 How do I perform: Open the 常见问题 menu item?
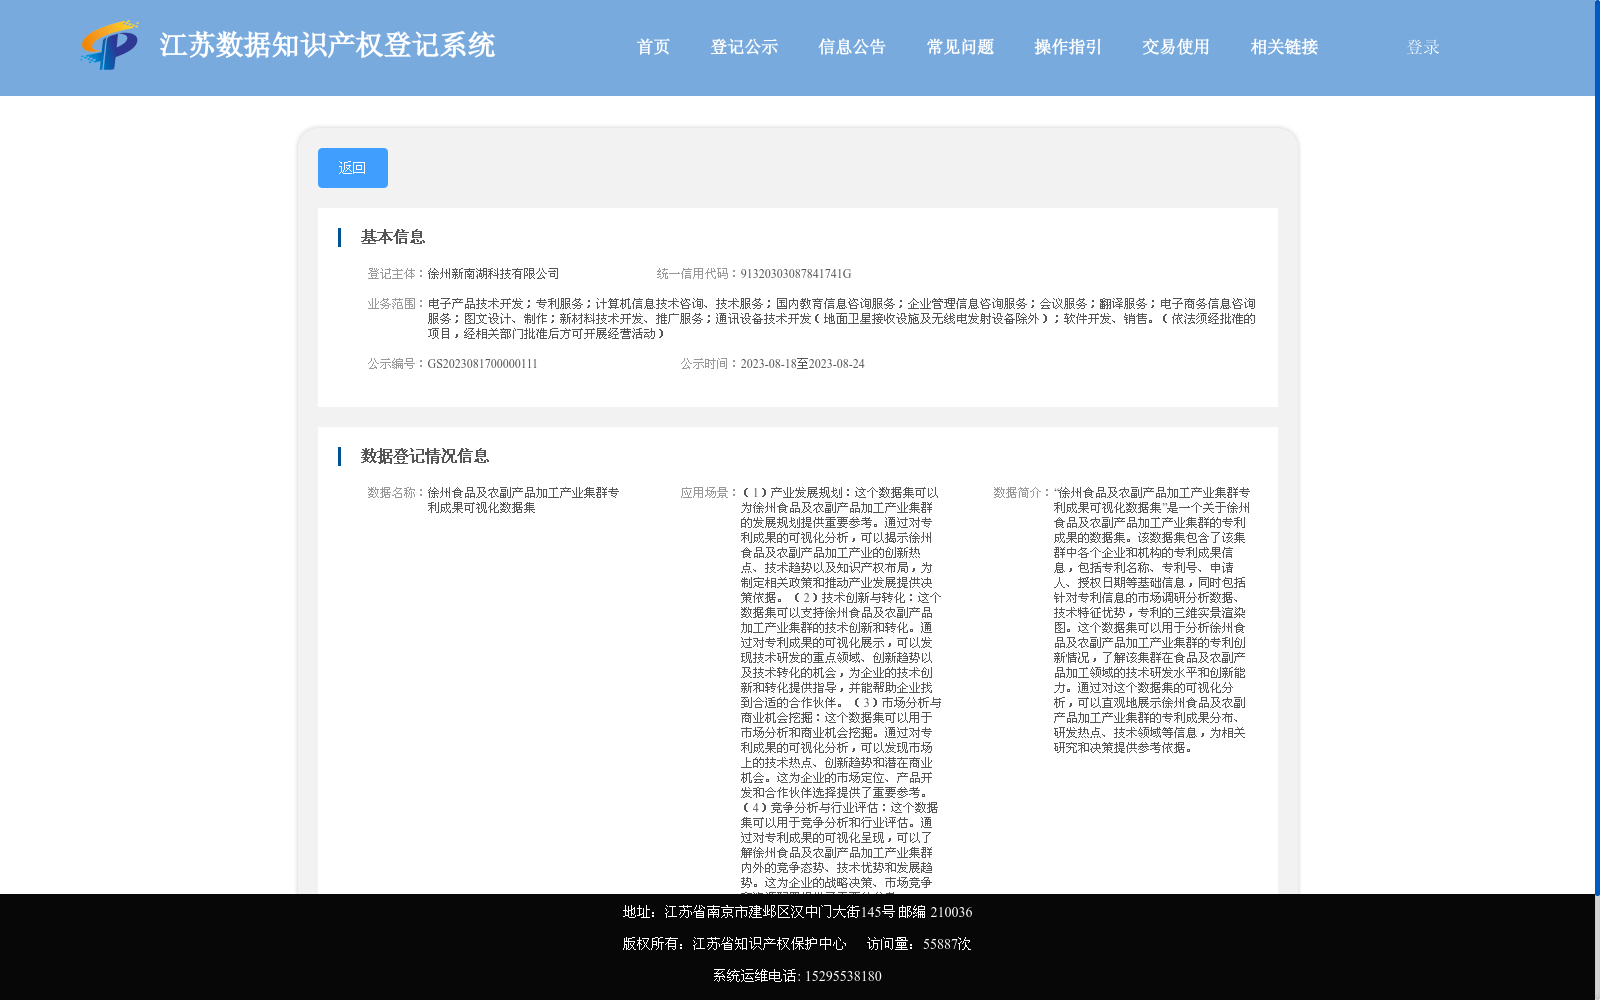point(960,47)
